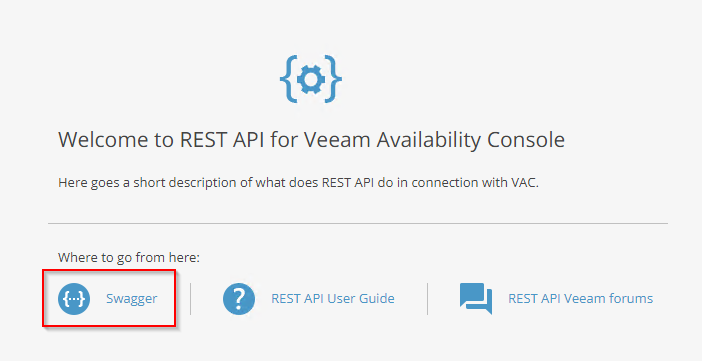Visit the REST API Veeam forums link

580,298
